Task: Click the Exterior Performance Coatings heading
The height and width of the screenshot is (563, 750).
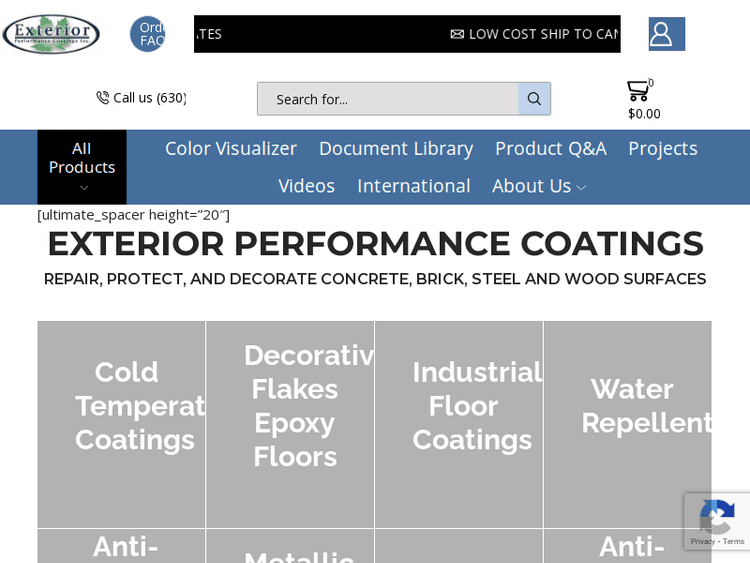Action: 375,243
